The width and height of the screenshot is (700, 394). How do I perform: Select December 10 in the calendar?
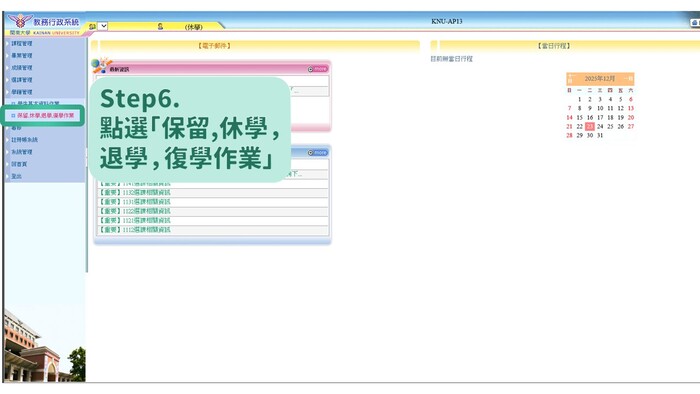pyautogui.click(x=600, y=108)
